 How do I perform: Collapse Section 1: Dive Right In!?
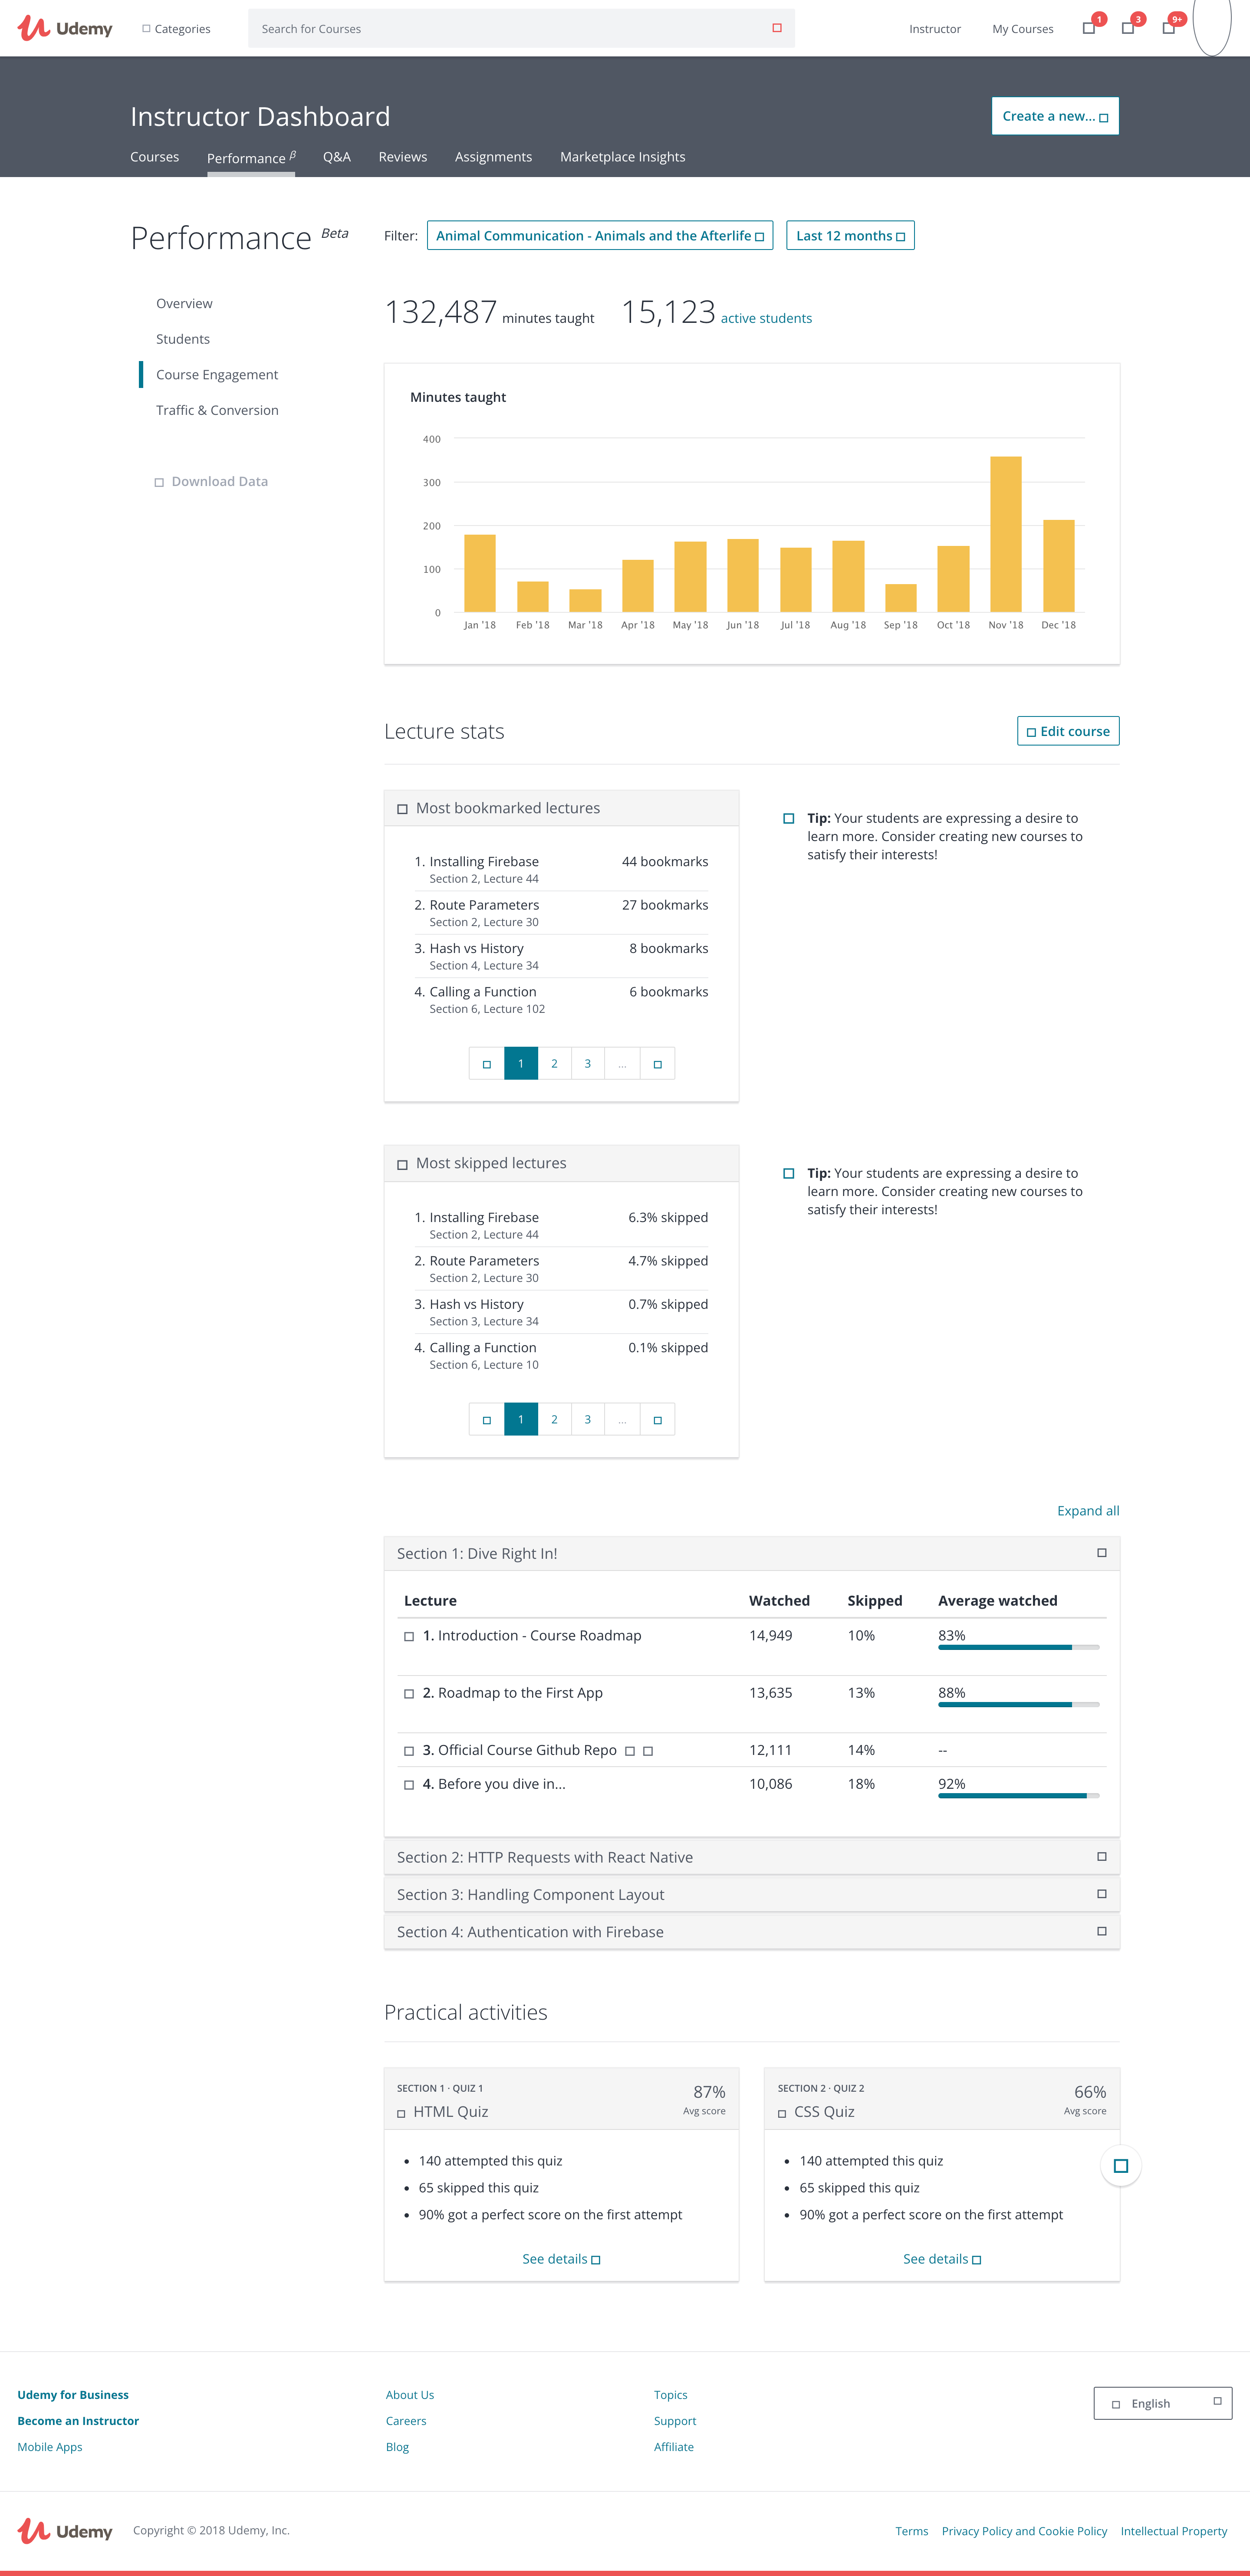pyautogui.click(x=752, y=1553)
